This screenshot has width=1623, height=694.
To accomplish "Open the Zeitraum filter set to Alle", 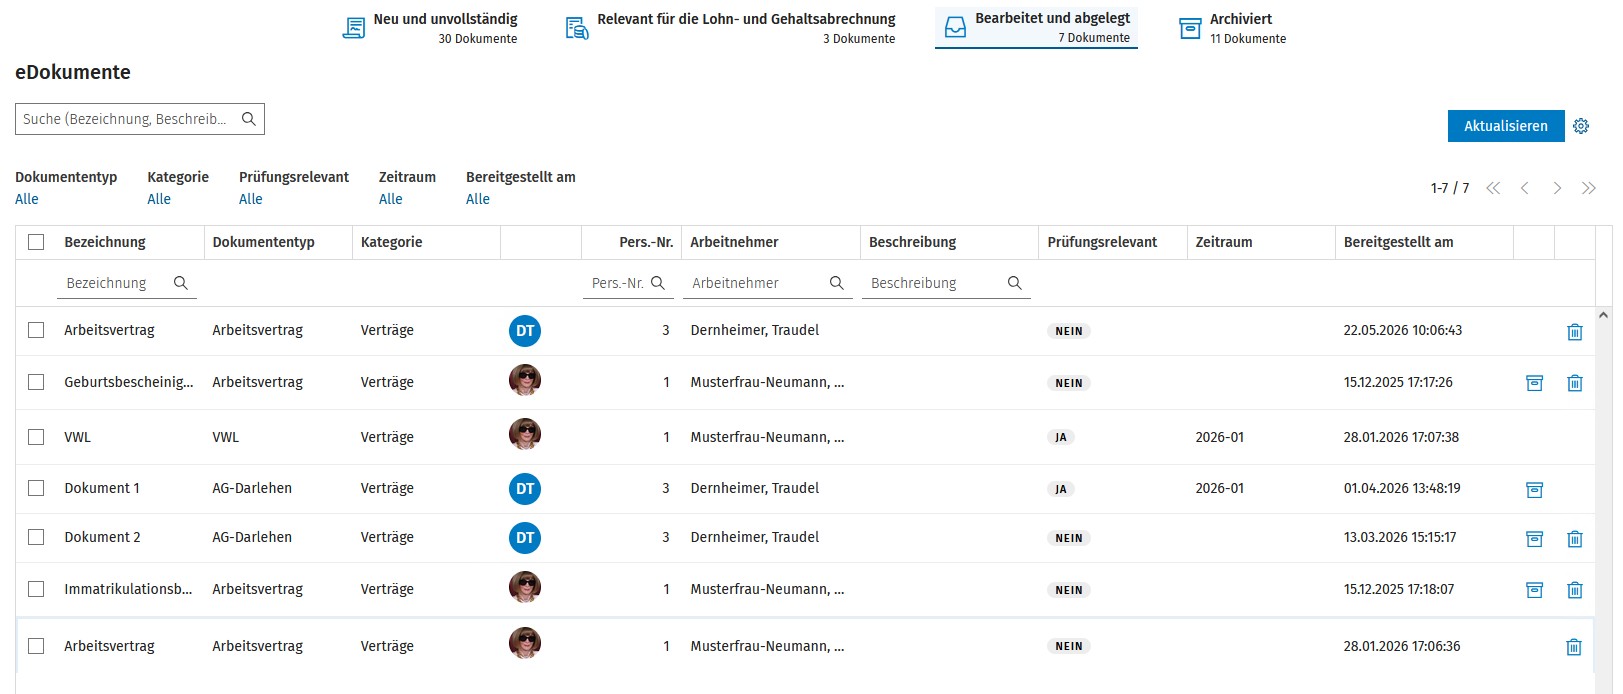I will [x=391, y=199].
